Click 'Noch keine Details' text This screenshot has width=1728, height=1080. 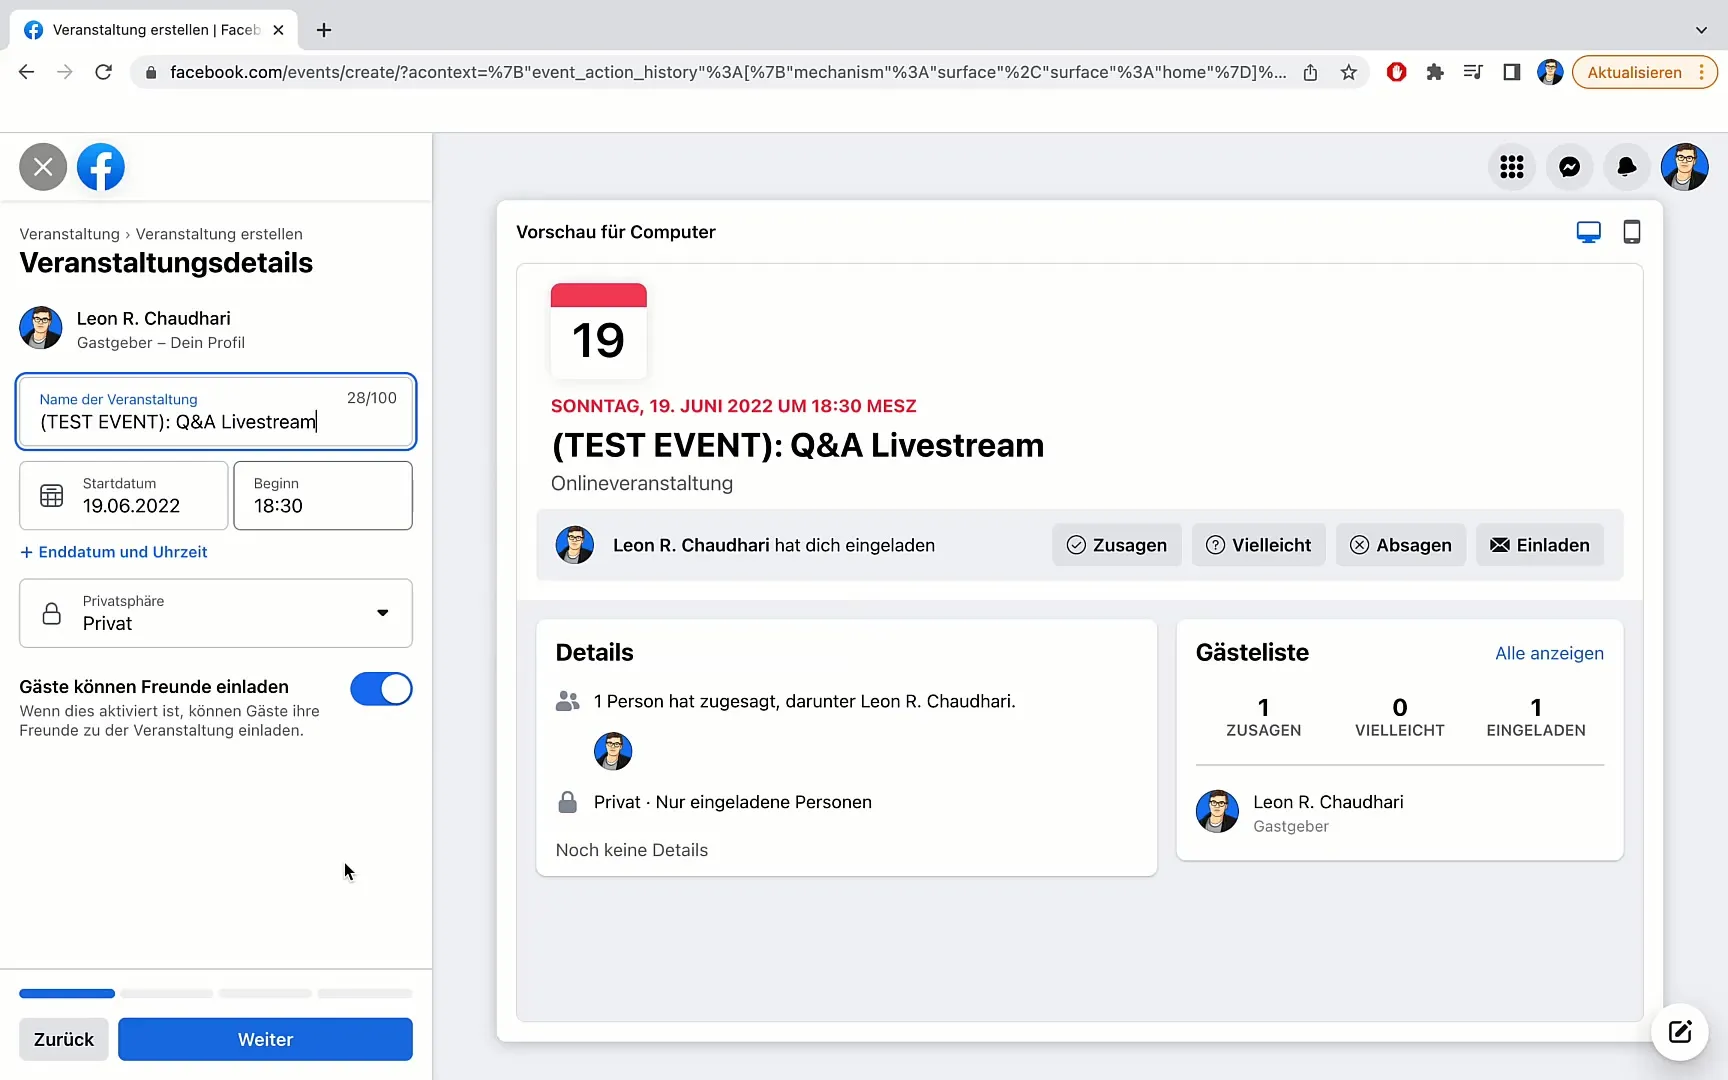point(631,850)
